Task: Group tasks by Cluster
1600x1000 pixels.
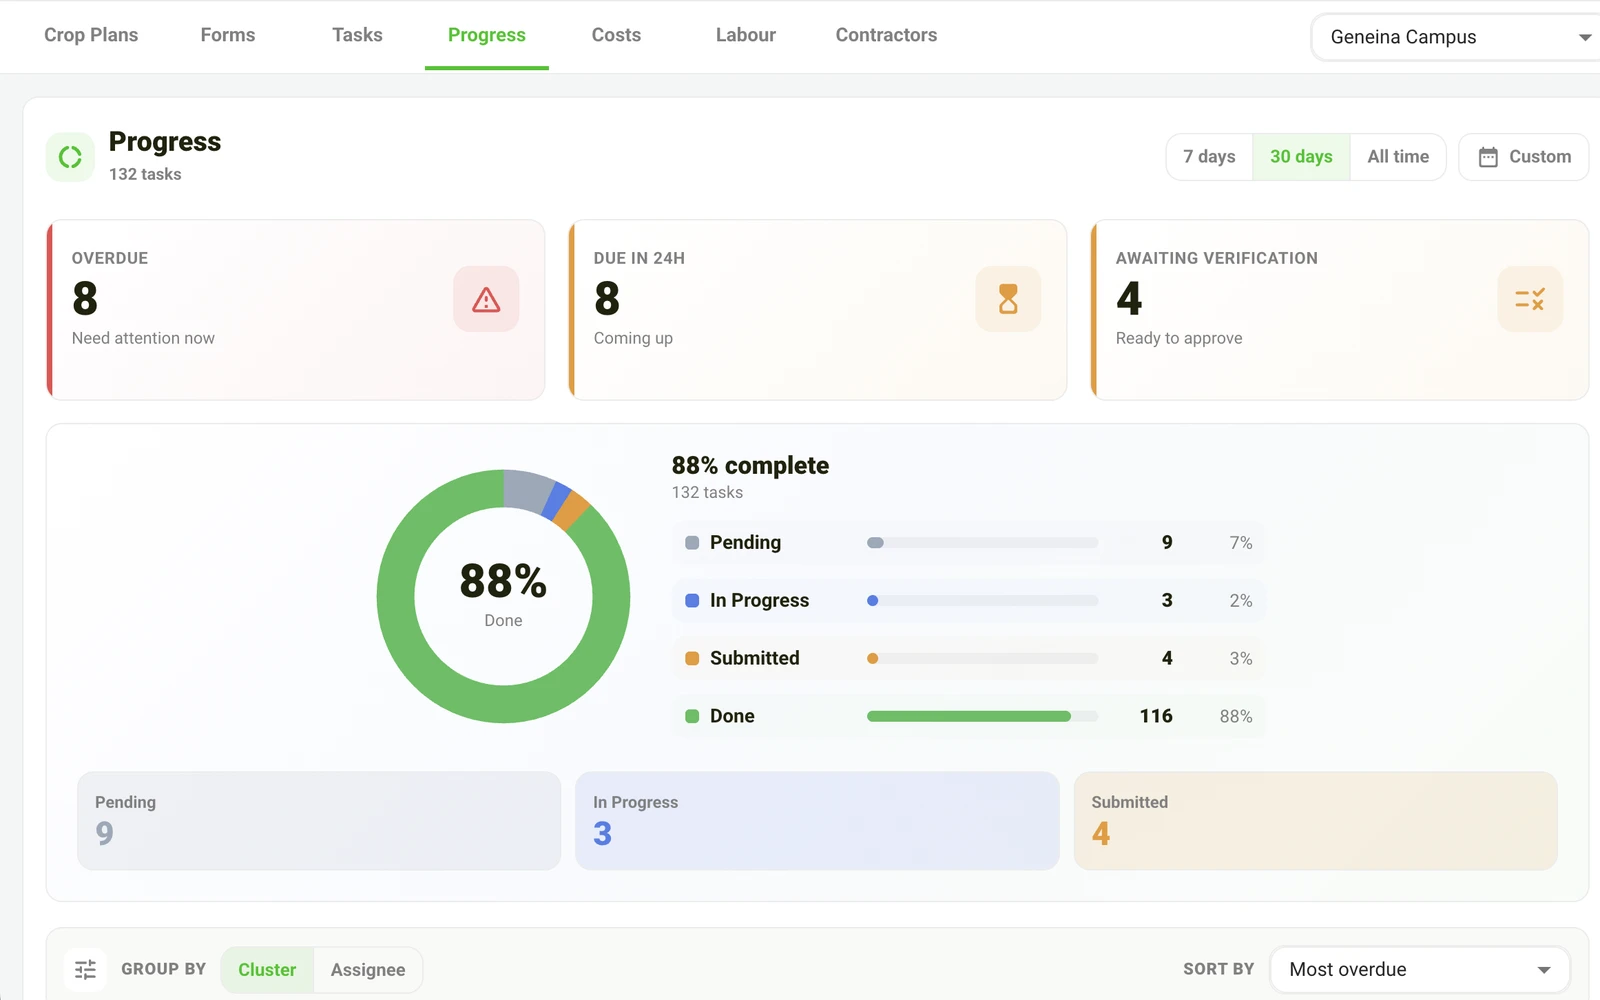Action: 267,970
